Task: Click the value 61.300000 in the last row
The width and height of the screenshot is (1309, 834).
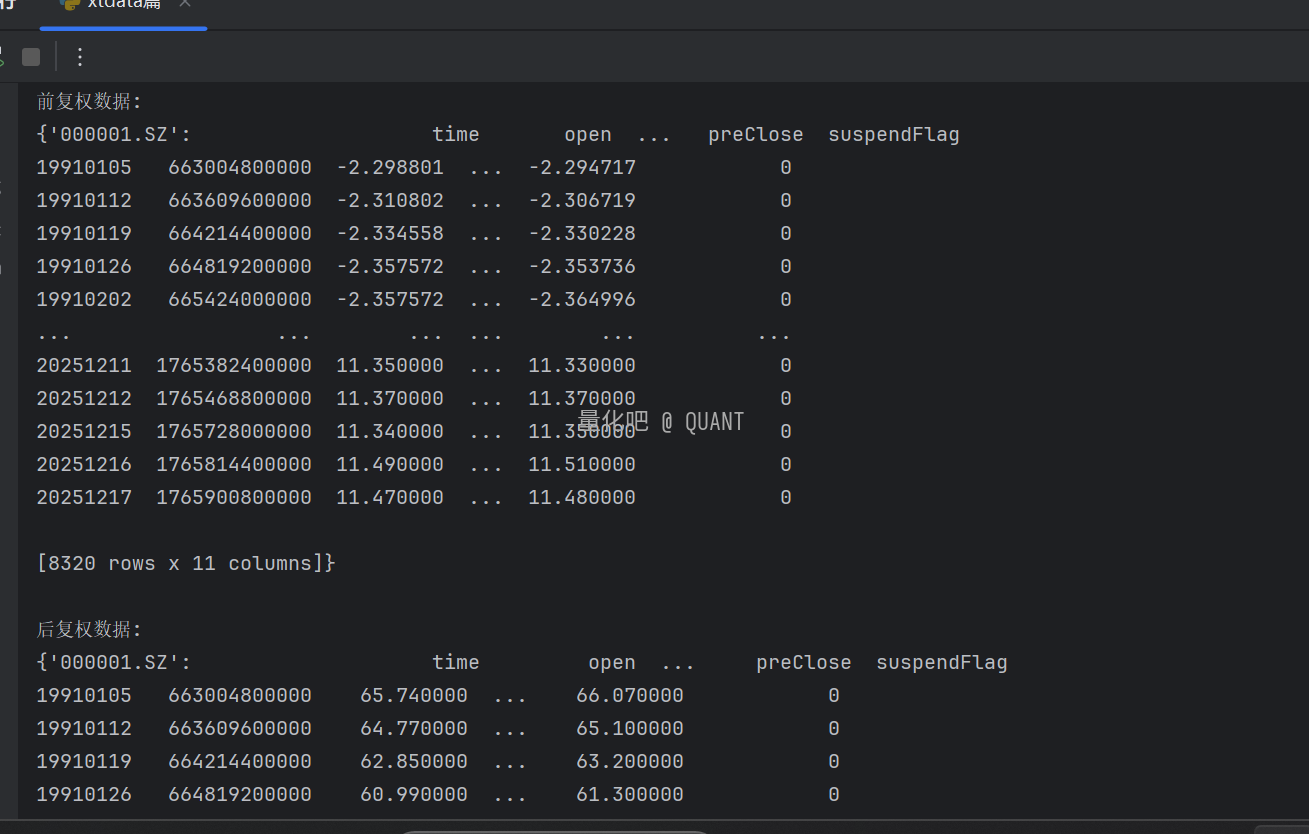Action: coord(629,794)
